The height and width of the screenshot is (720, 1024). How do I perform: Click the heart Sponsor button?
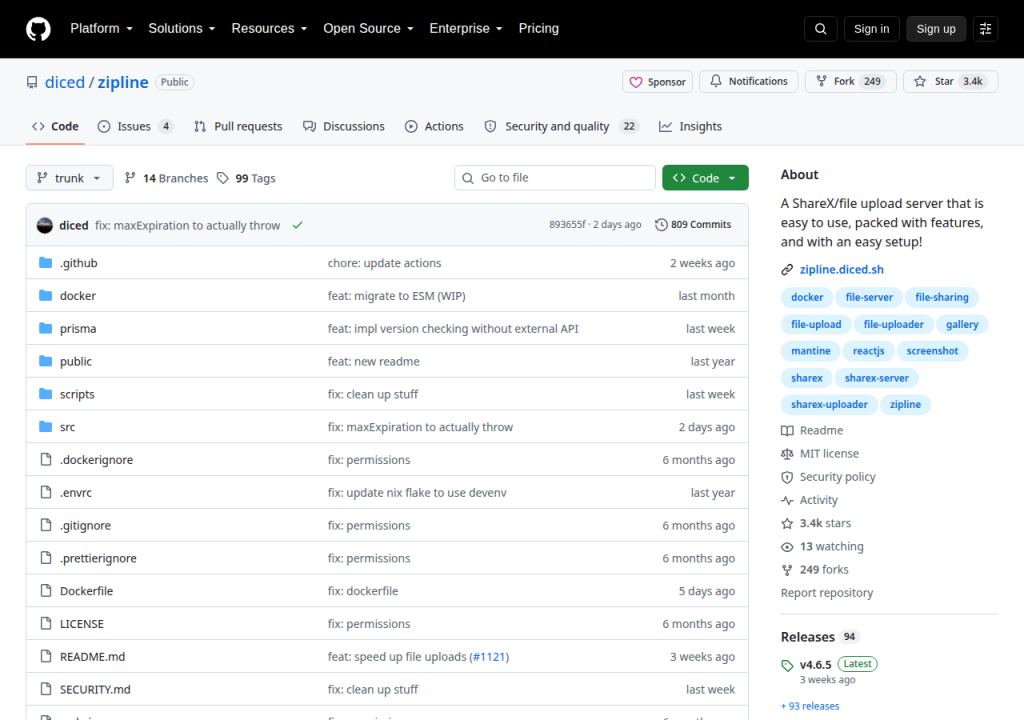(657, 82)
